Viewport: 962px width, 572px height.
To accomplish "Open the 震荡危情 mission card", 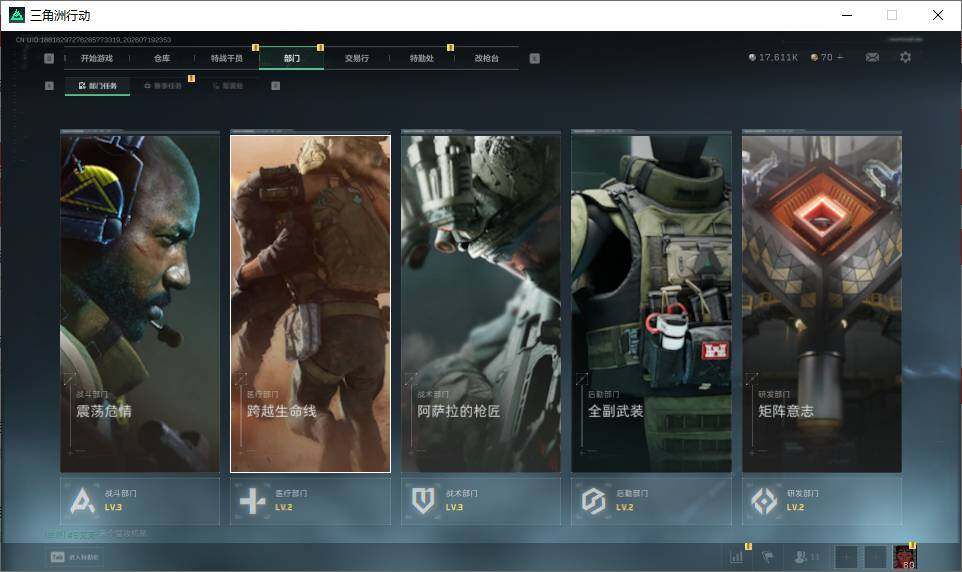I will tap(140, 304).
